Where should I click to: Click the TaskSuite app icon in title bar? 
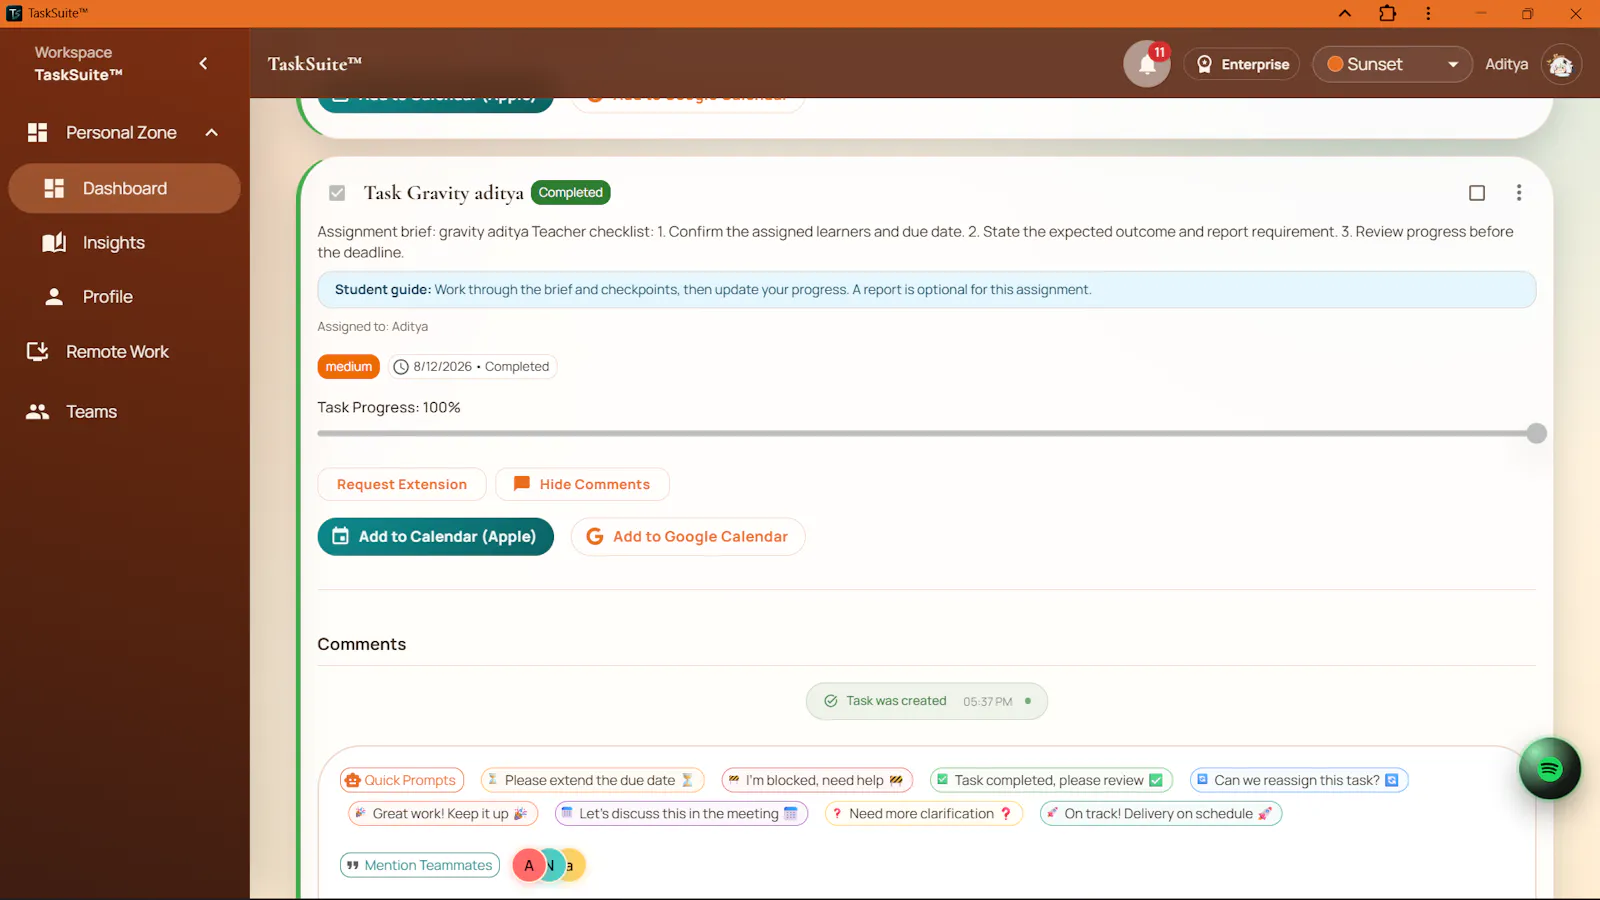point(14,13)
